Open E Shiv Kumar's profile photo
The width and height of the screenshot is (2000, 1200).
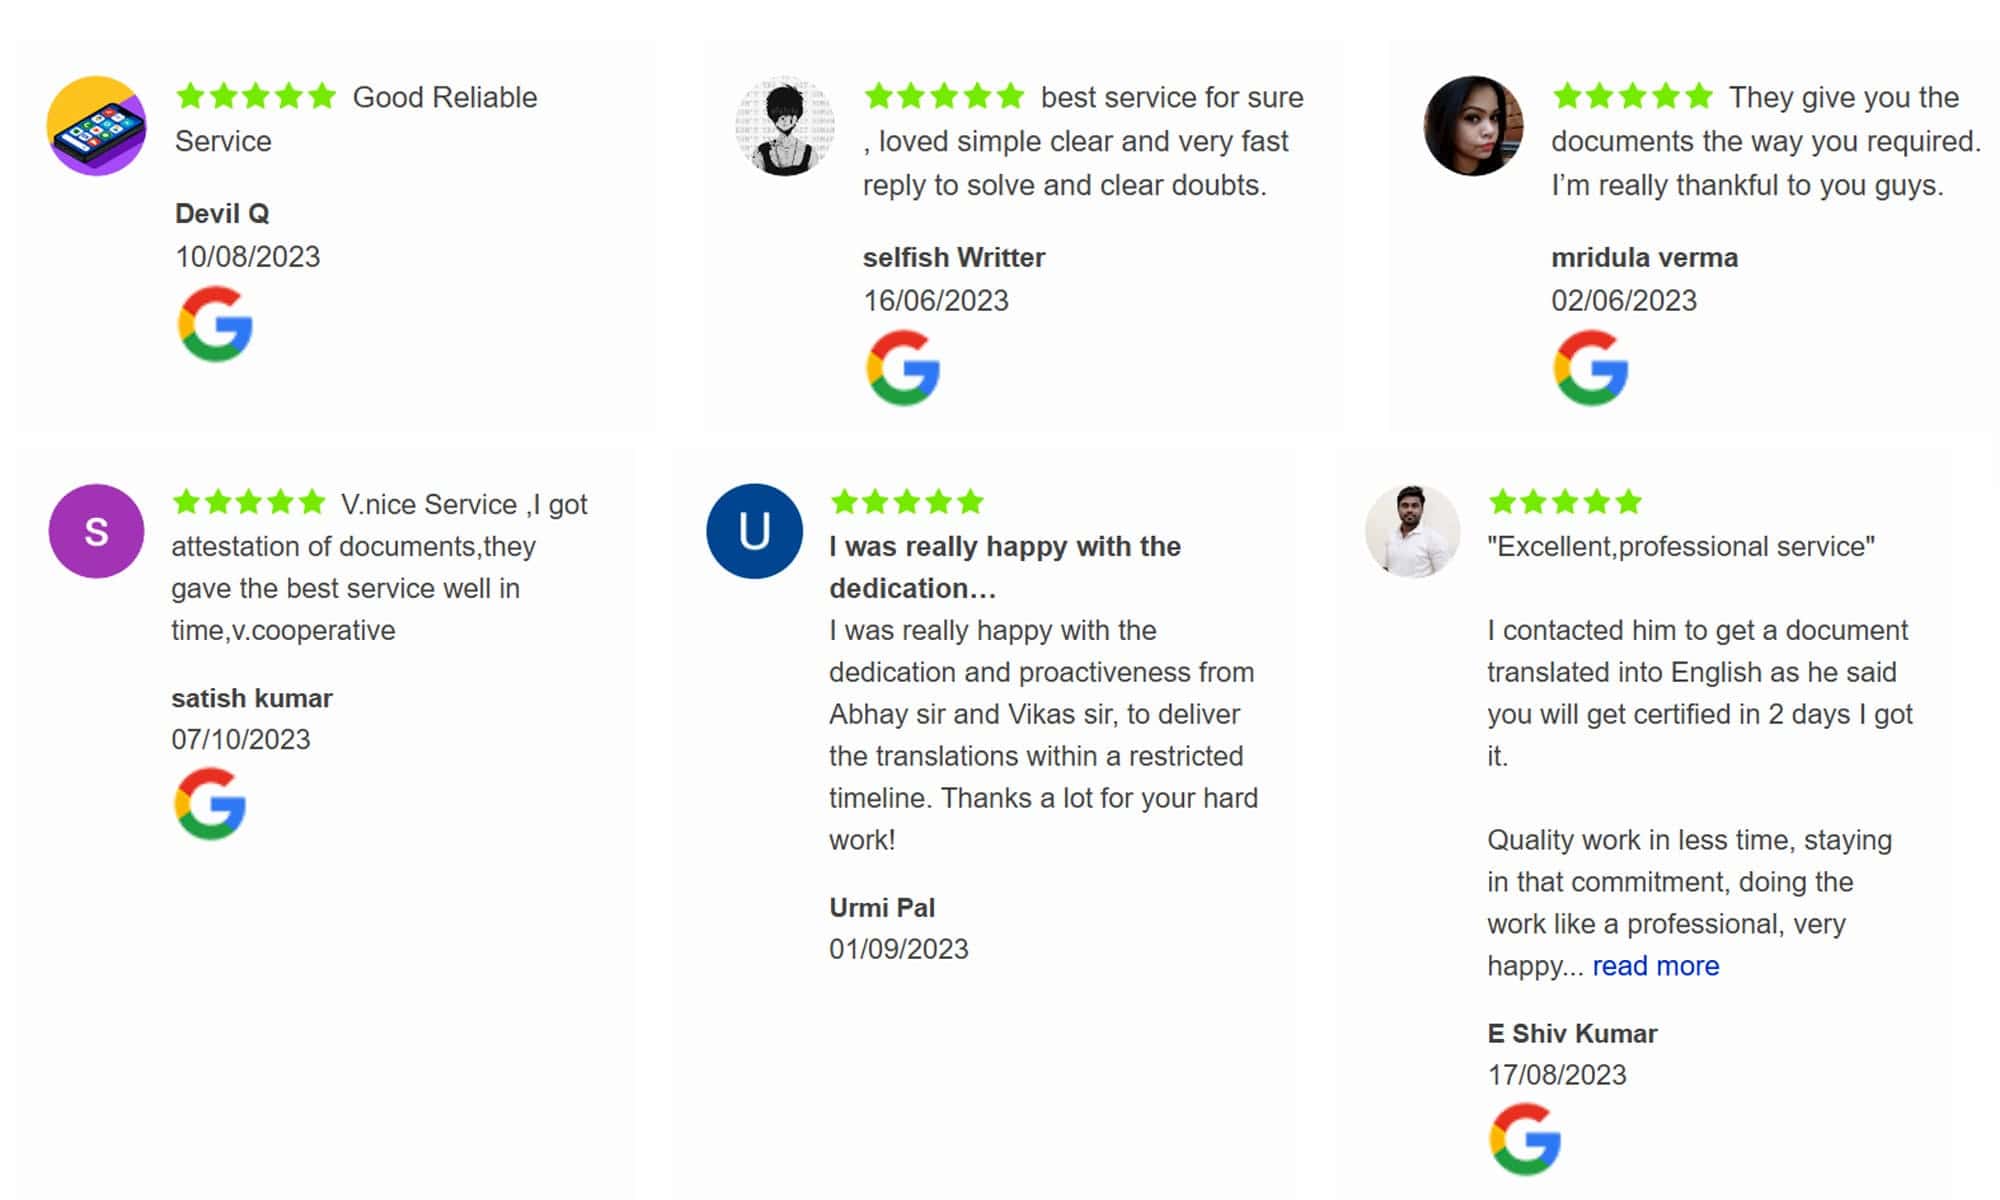(x=1412, y=531)
